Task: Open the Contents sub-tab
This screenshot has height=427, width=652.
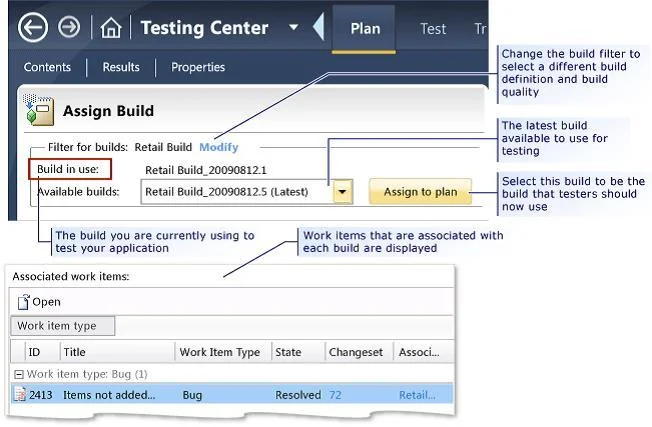Action: point(47,67)
